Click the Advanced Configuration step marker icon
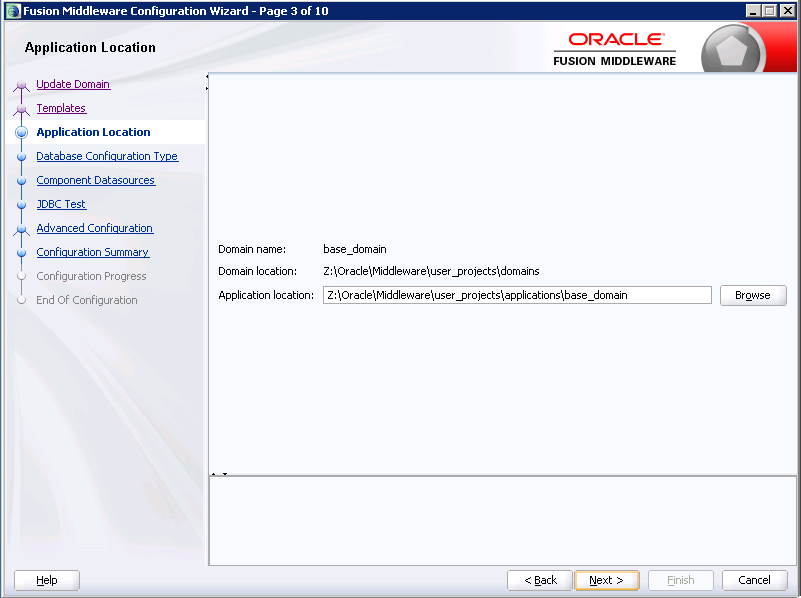The image size is (801, 598). tap(21, 229)
